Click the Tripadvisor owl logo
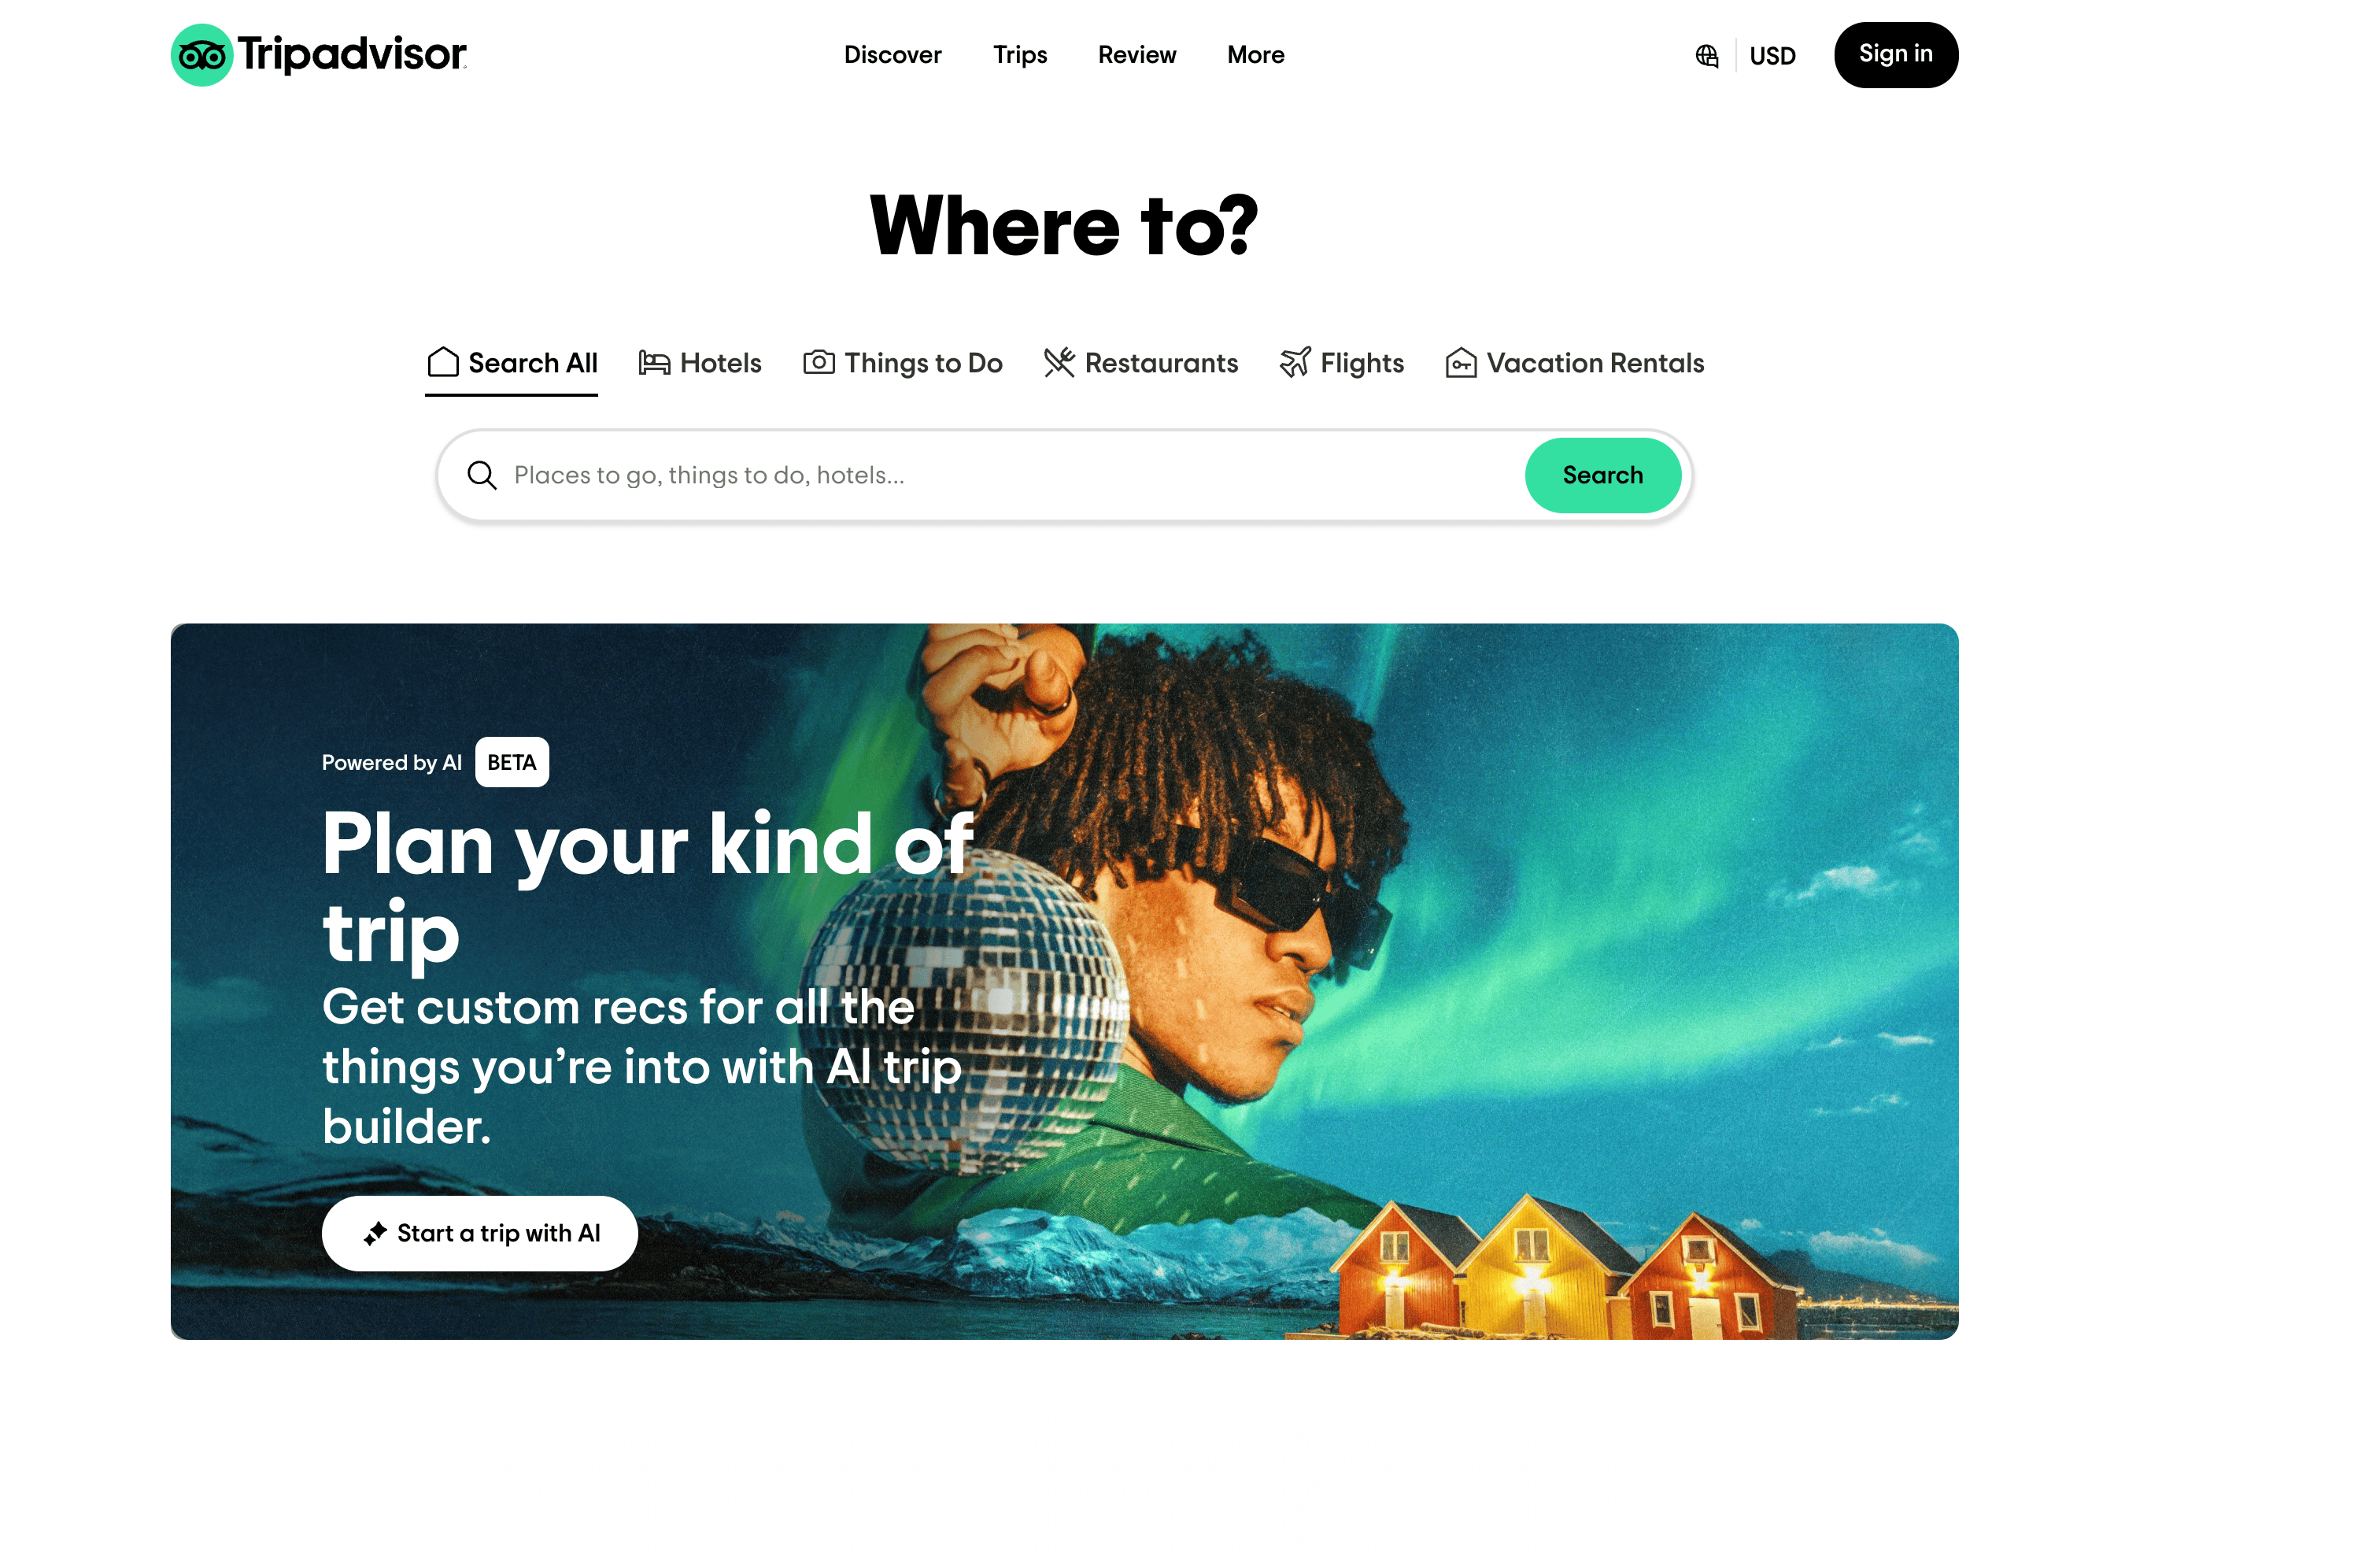2380x1554 pixels. click(202, 55)
